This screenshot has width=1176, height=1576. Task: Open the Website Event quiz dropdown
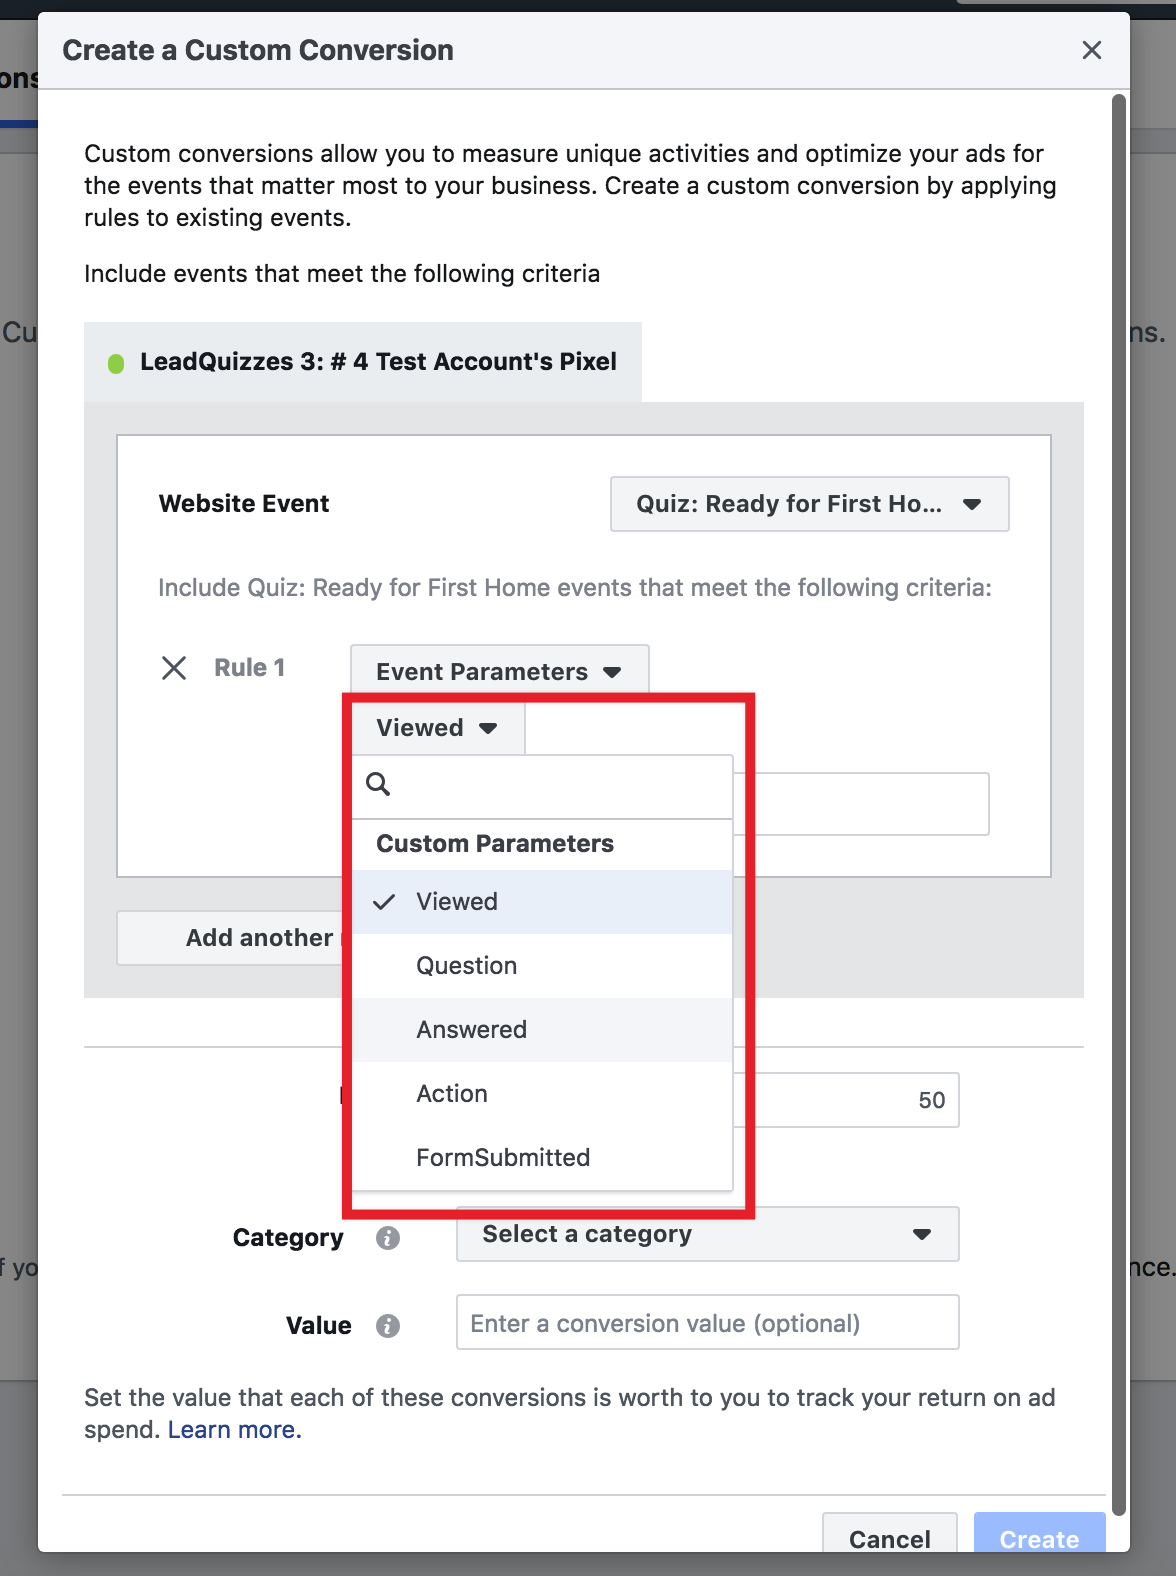coord(810,504)
